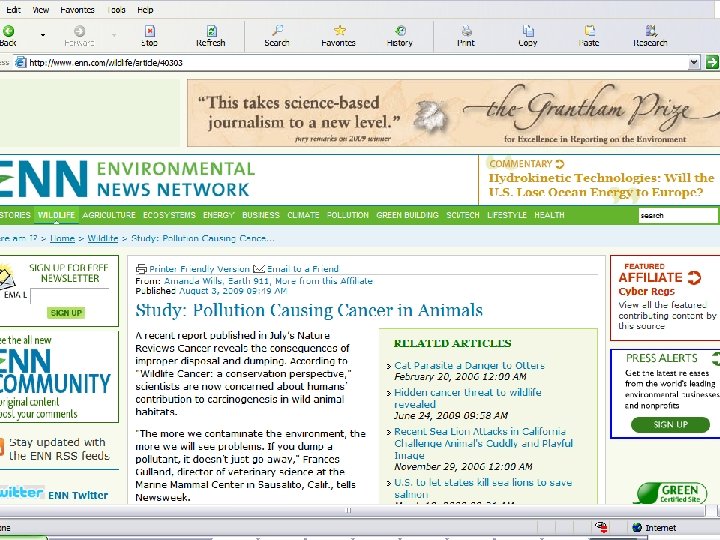Select the Green Building navigation tab
Viewport: 720px width, 540px height.
(407, 215)
